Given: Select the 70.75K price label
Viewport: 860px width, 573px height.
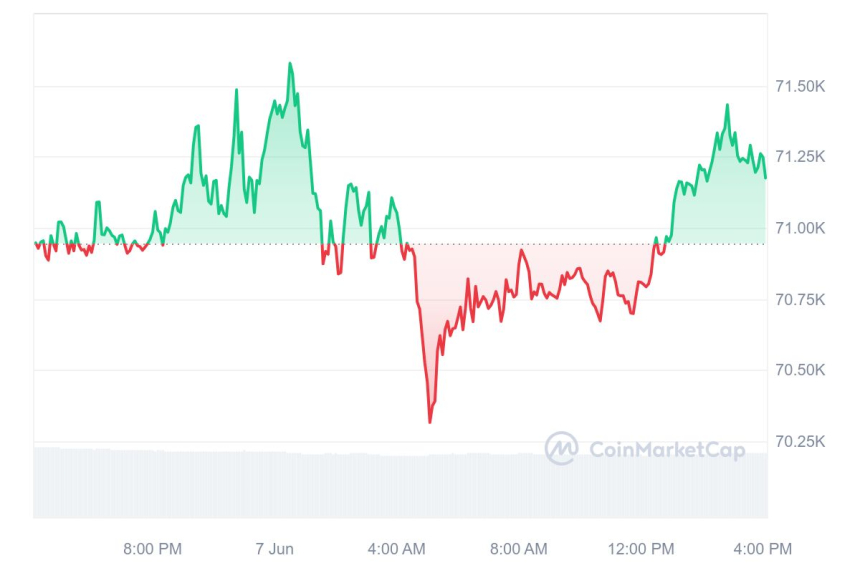Looking at the screenshot, I should coord(801,299).
